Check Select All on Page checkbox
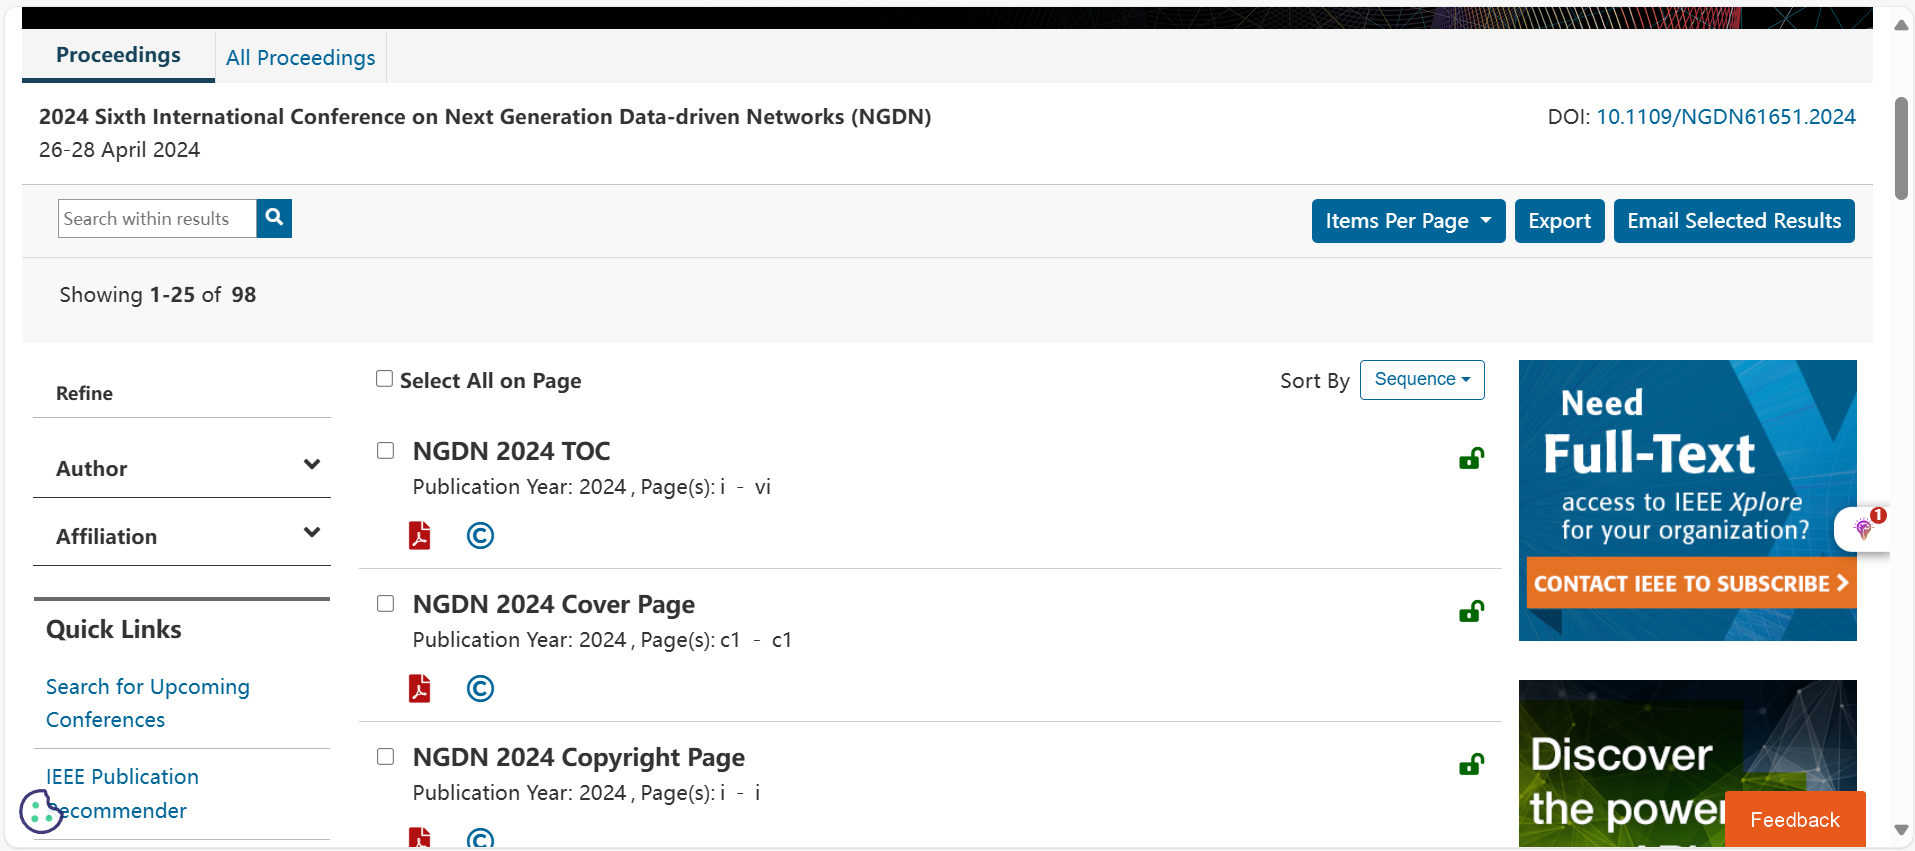This screenshot has height=851, width=1915. coord(384,379)
